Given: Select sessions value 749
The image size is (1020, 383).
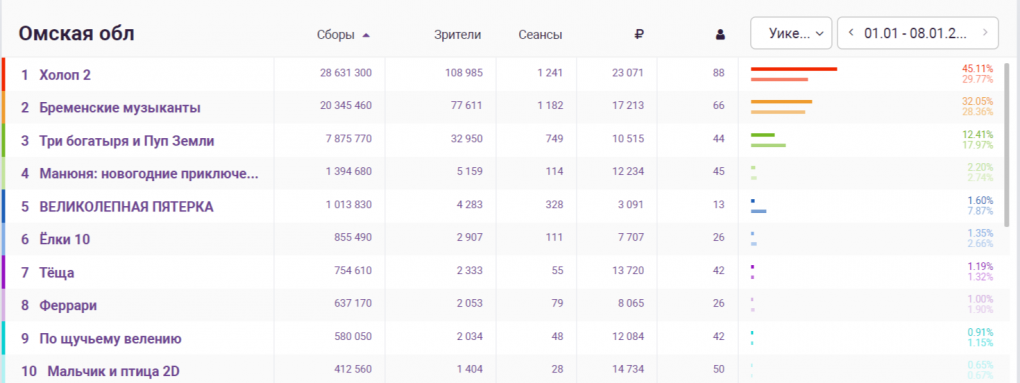Looking at the screenshot, I should 555,139.
